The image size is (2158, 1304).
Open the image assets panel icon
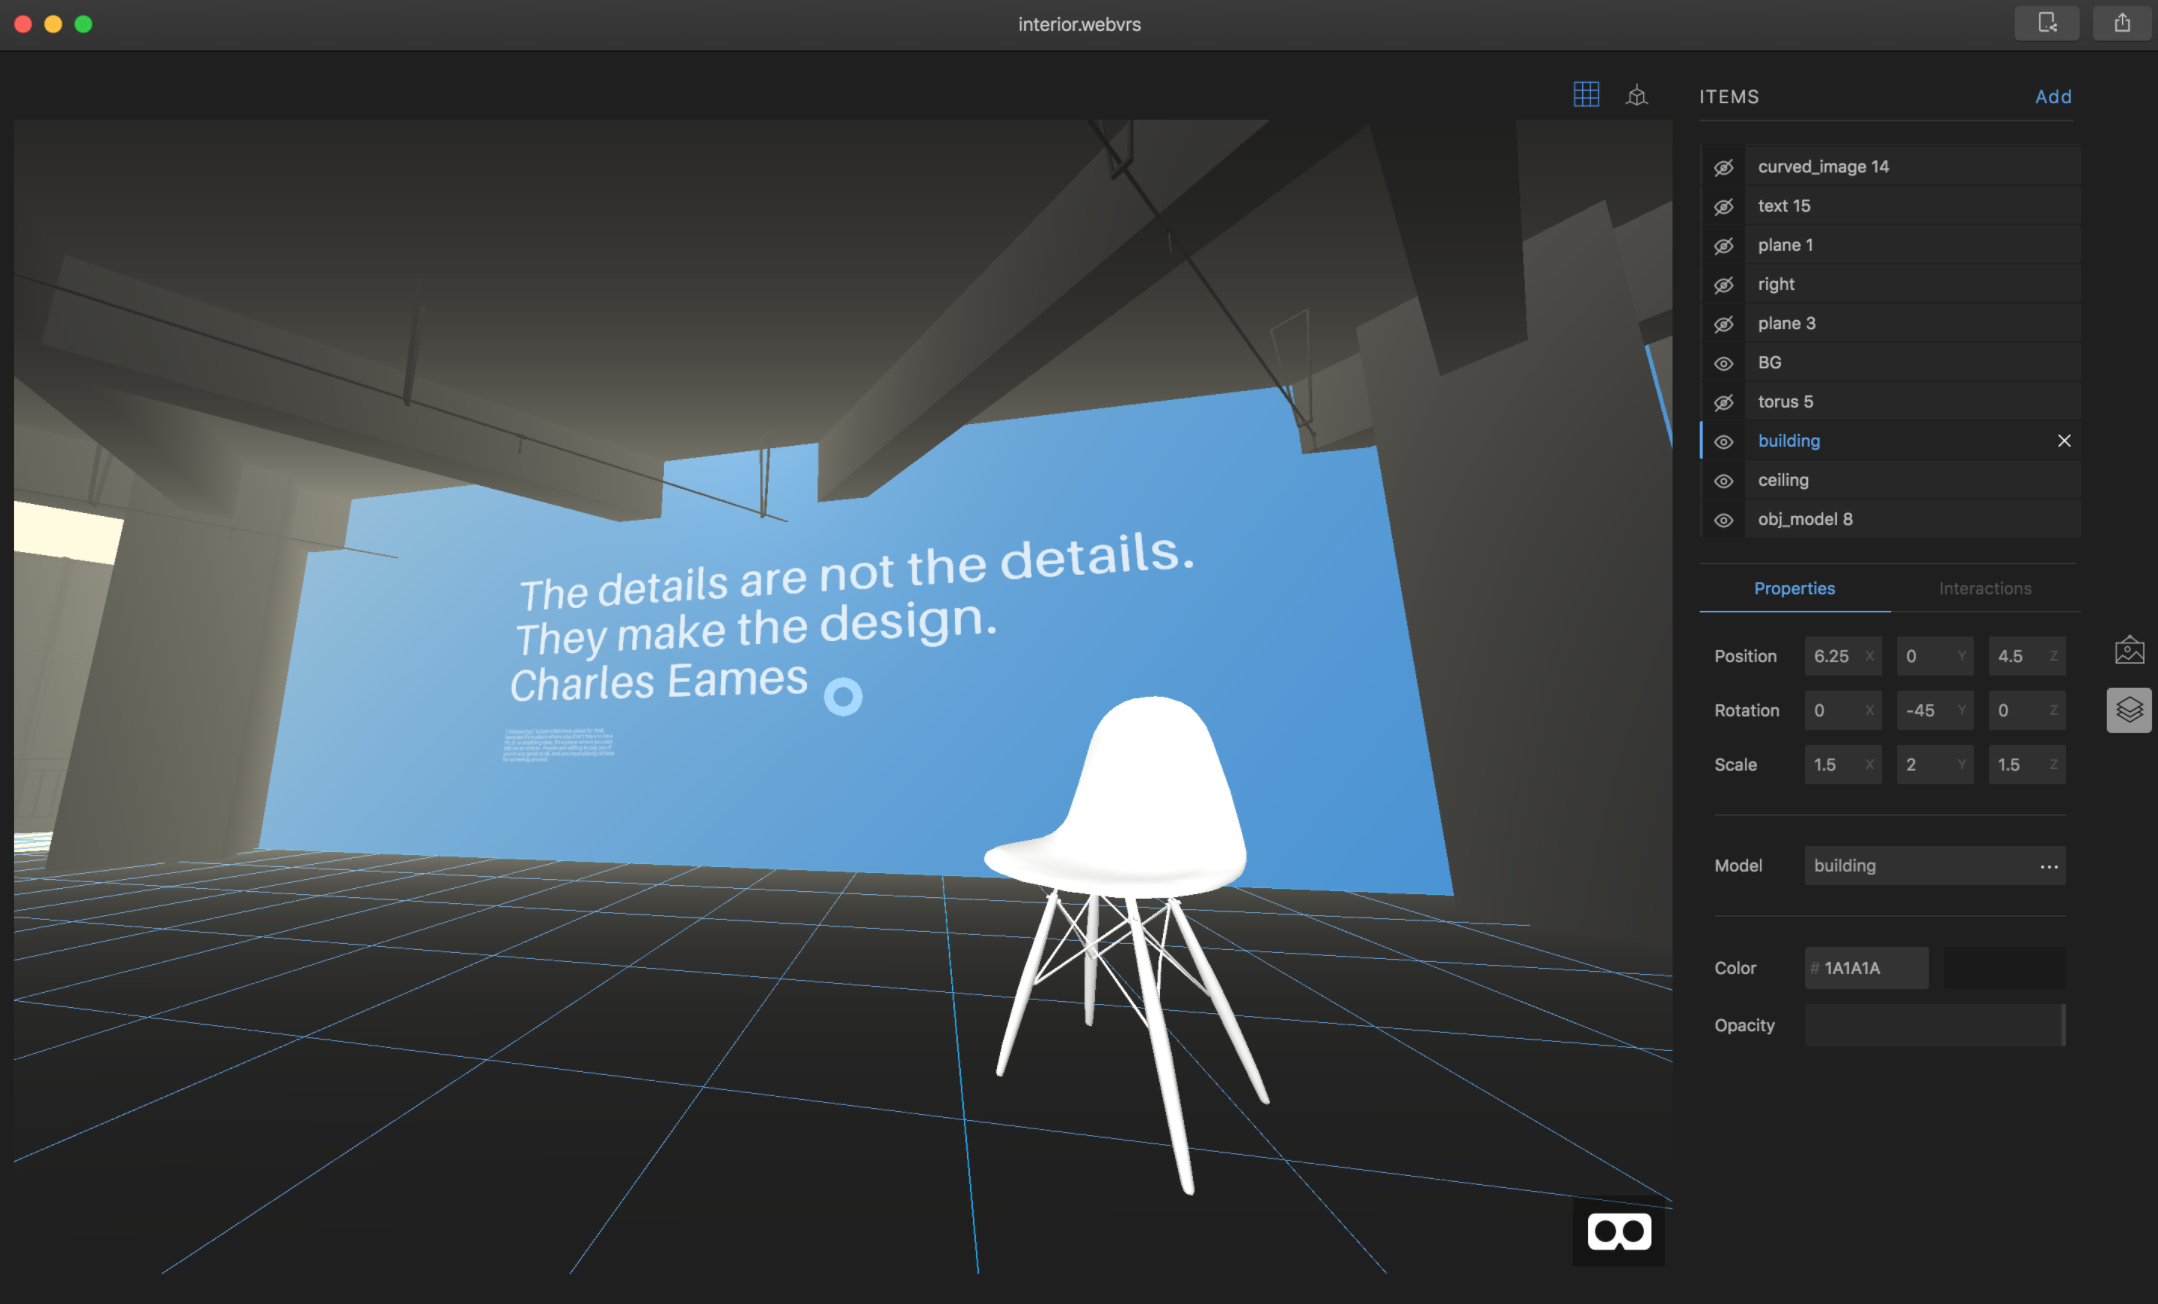click(x=2129, y=651)
